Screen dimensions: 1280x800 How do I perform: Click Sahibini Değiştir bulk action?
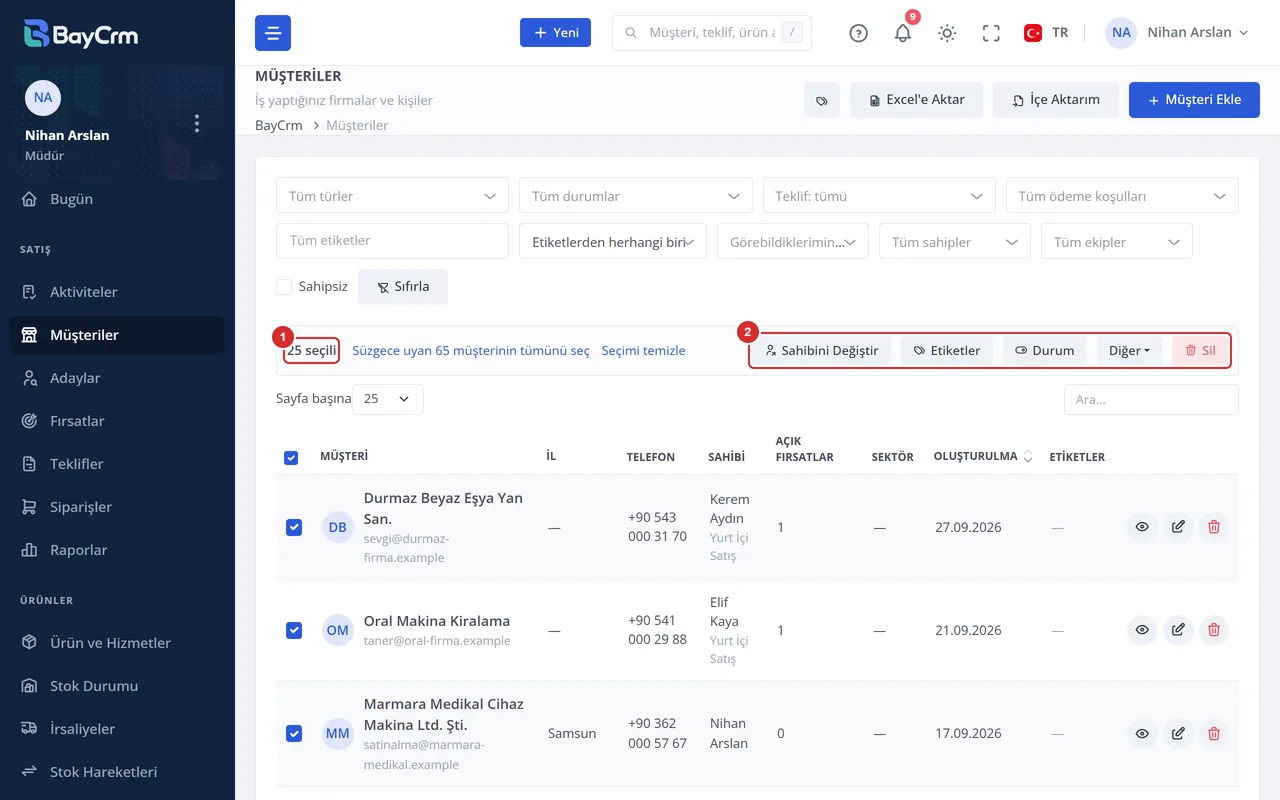[821, 351]
